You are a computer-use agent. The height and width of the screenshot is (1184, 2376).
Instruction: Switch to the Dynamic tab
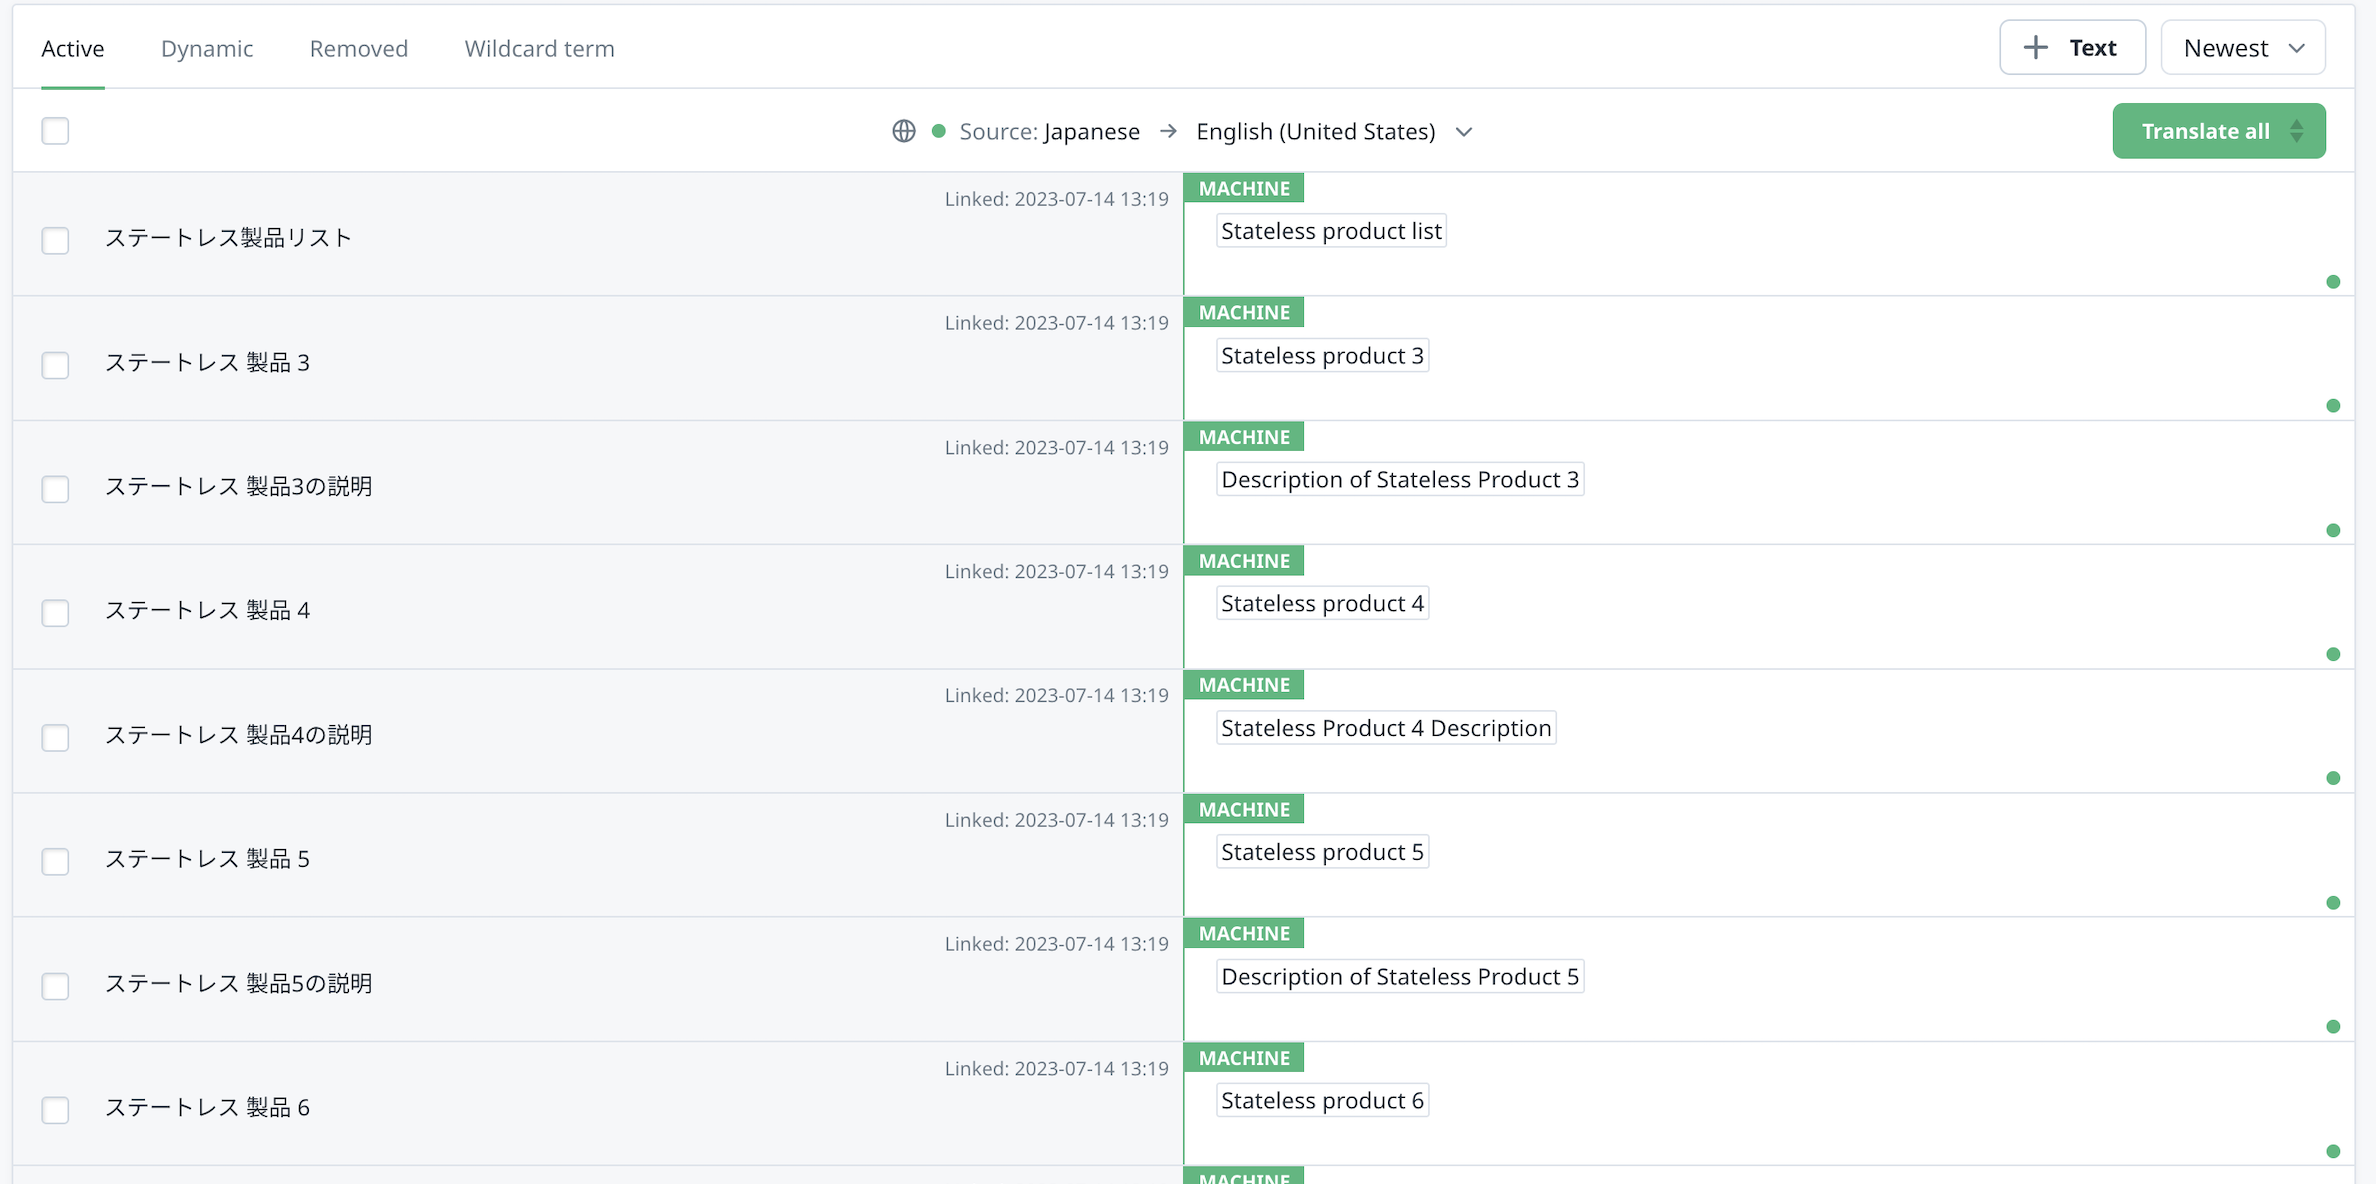(207, 48)
